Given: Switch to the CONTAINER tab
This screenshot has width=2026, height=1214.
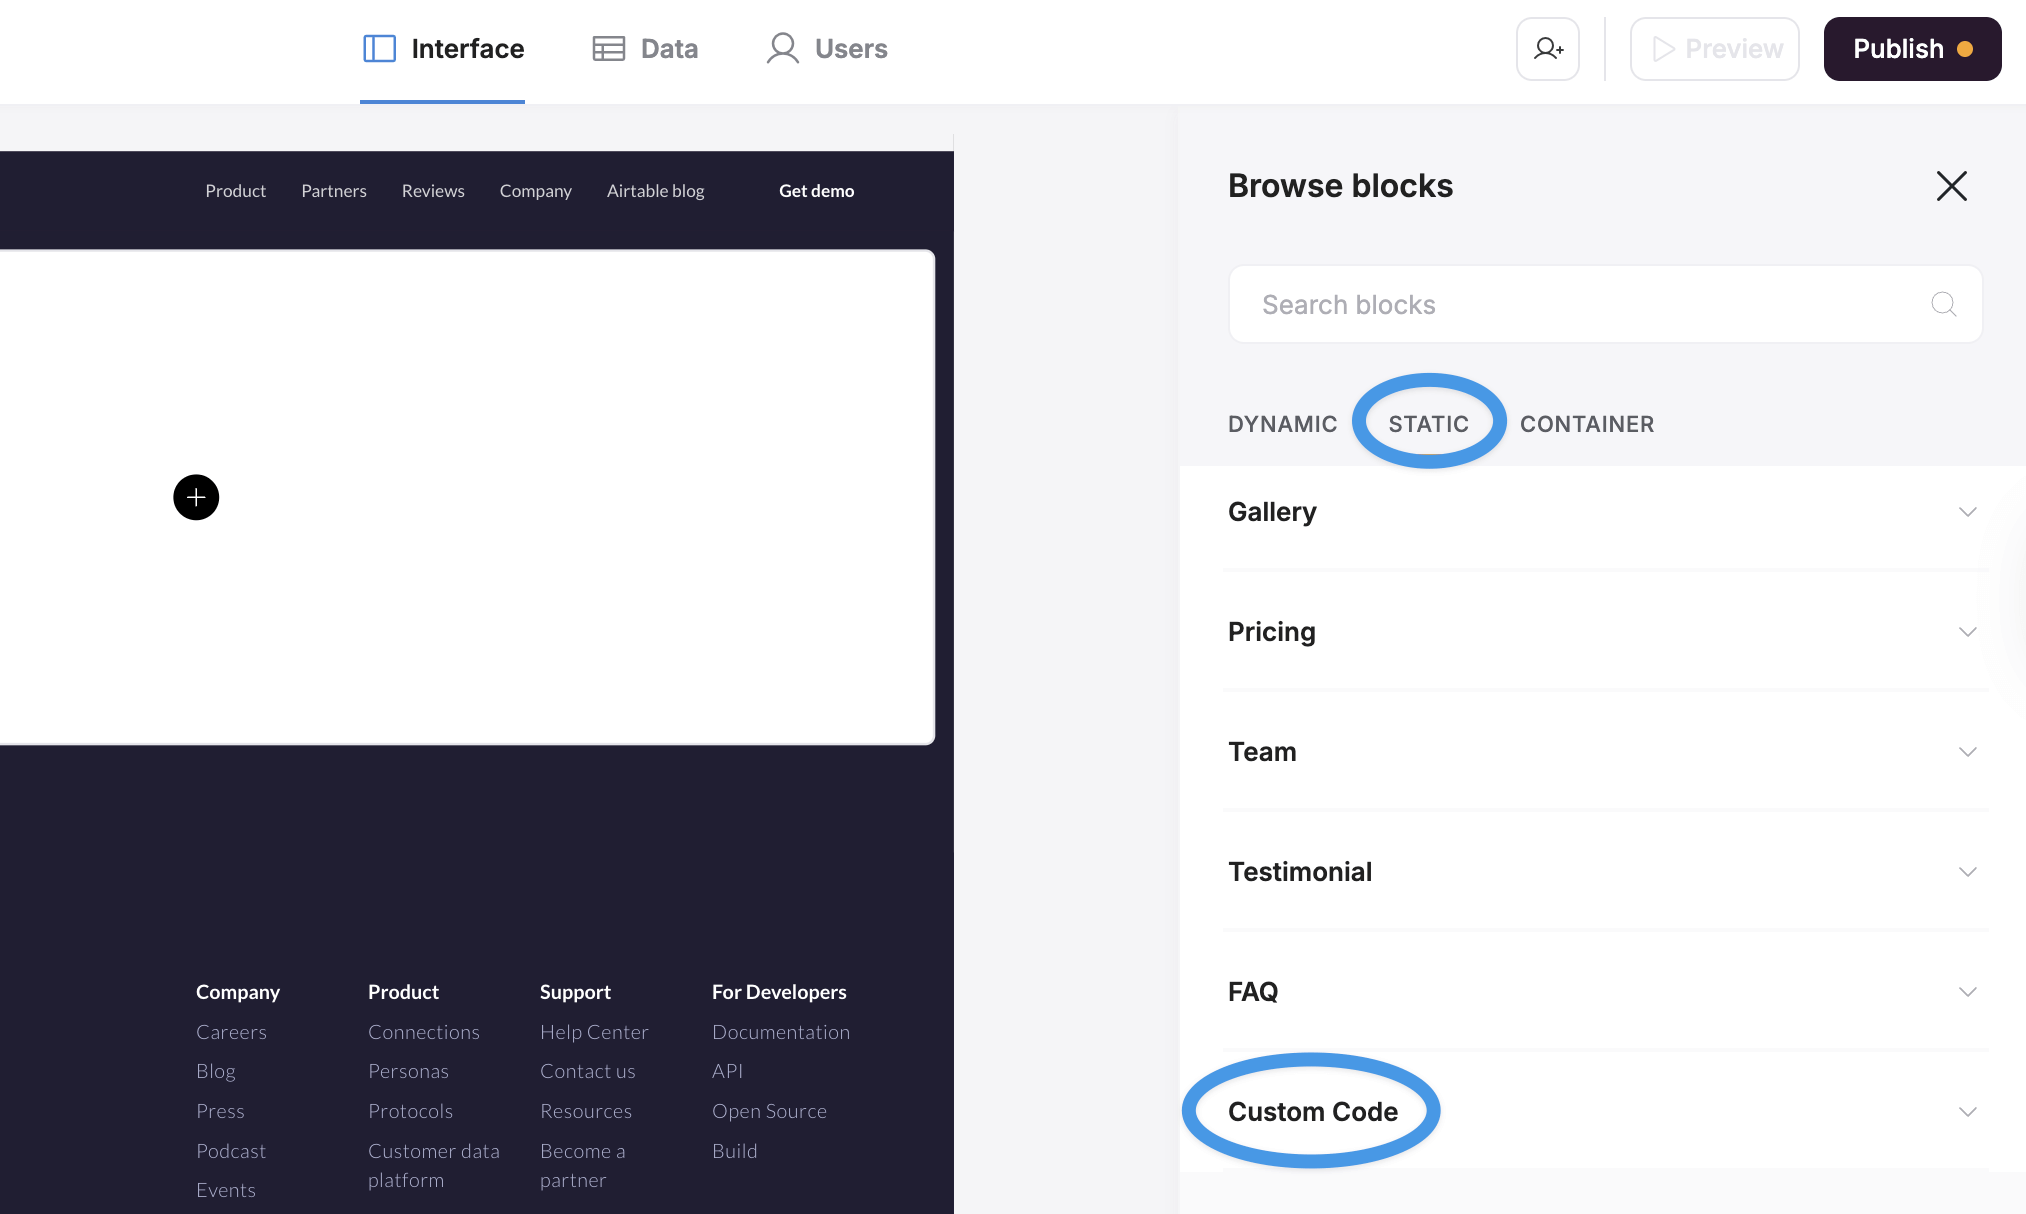Looking at the screenshot, I should (1586, 424).
